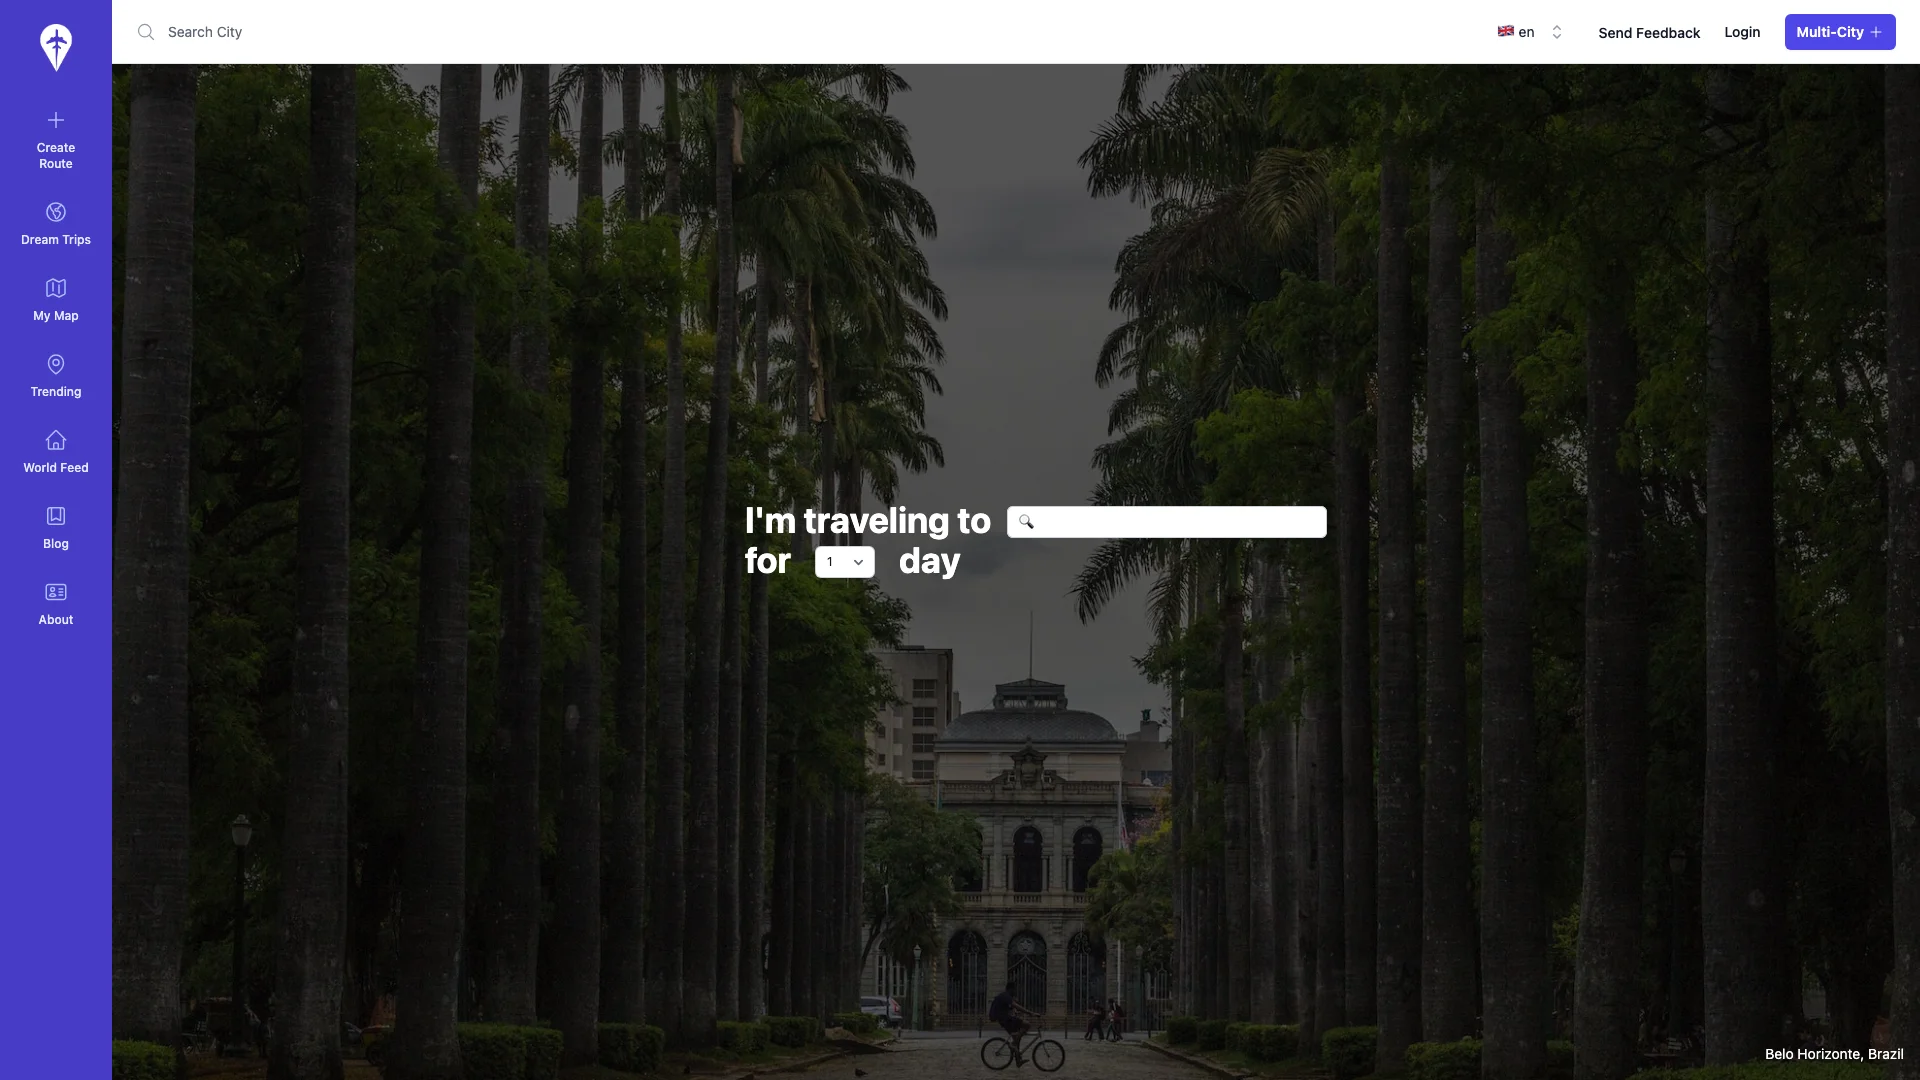Click the search magnifier icon in travel bar
The width and height of the screenshot is (1920, 1080).
pyautogui.click(x=1026, y=522)
